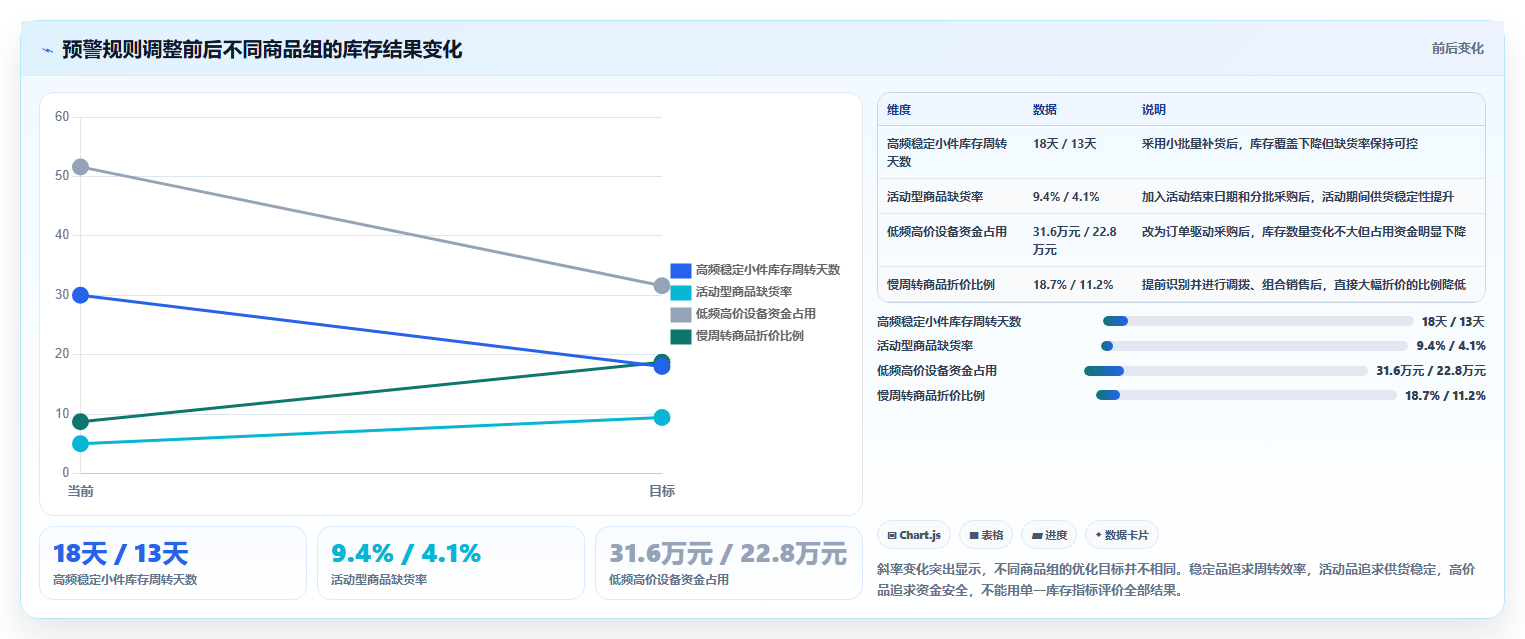
Task: Click the cyan data point at 目标
Action: 661,417
